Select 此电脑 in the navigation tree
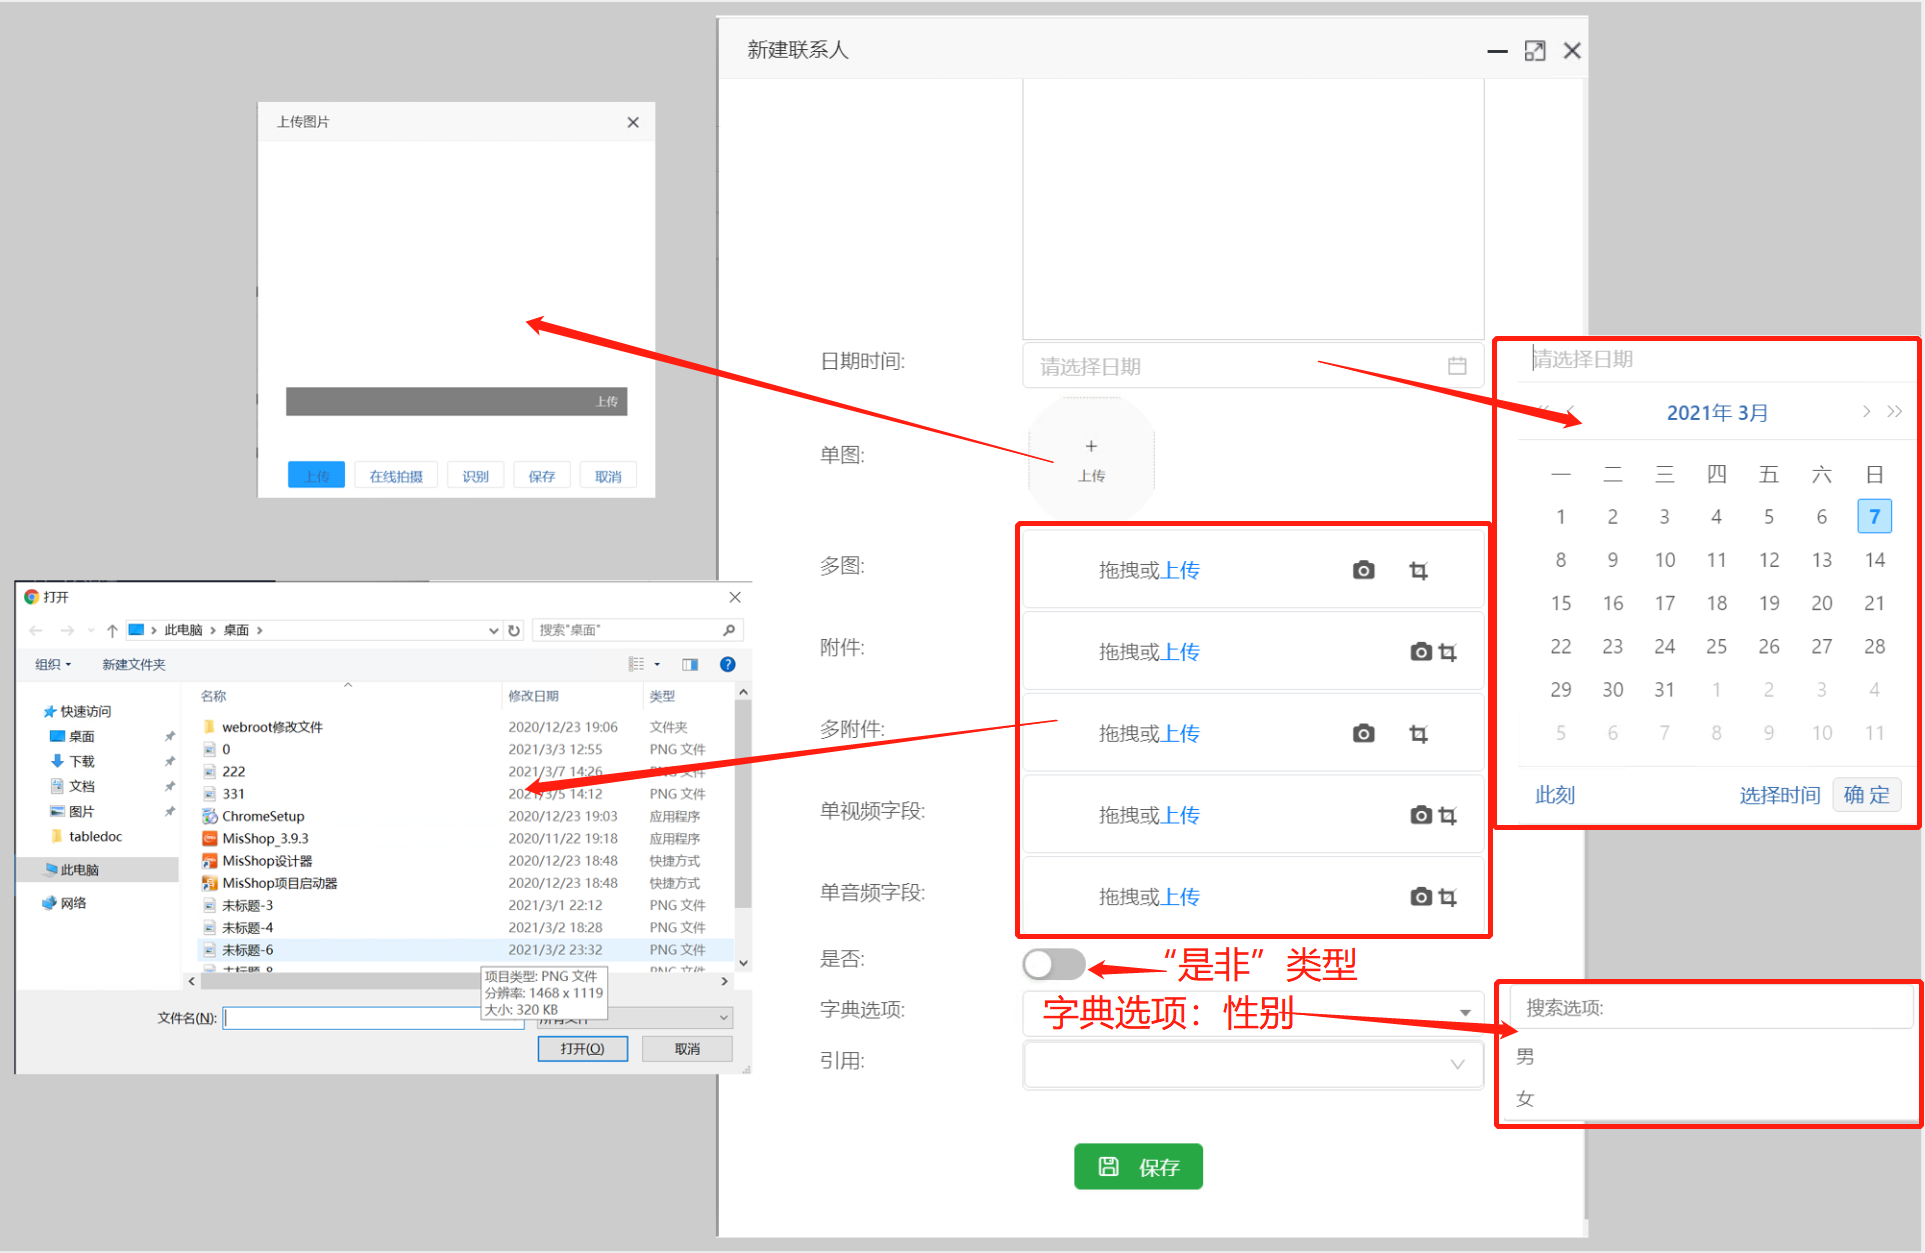1925x1253 pixels. coord(80,869)
